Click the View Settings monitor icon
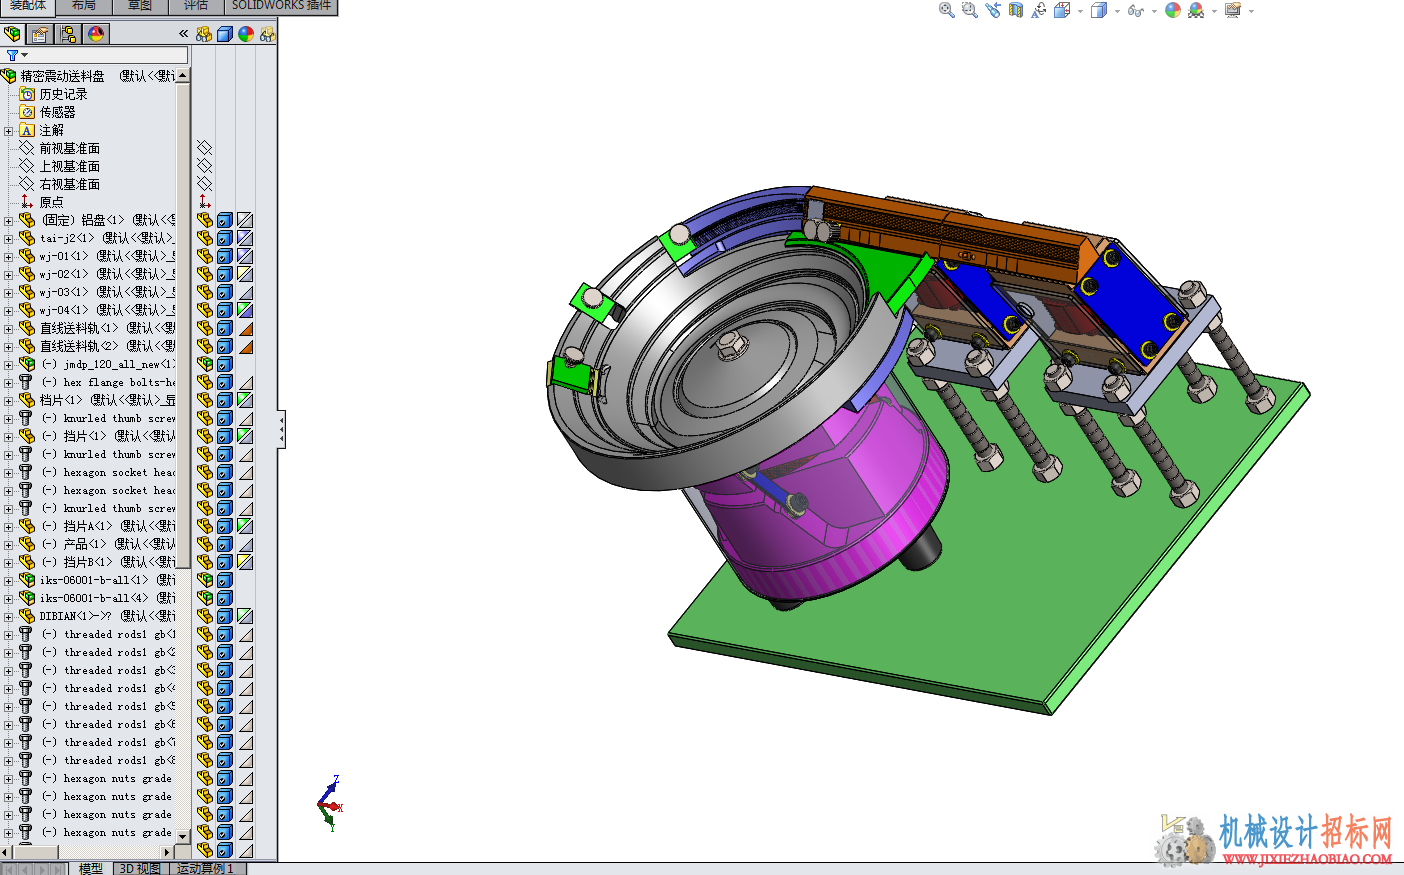 click(x=1233, y=10)
